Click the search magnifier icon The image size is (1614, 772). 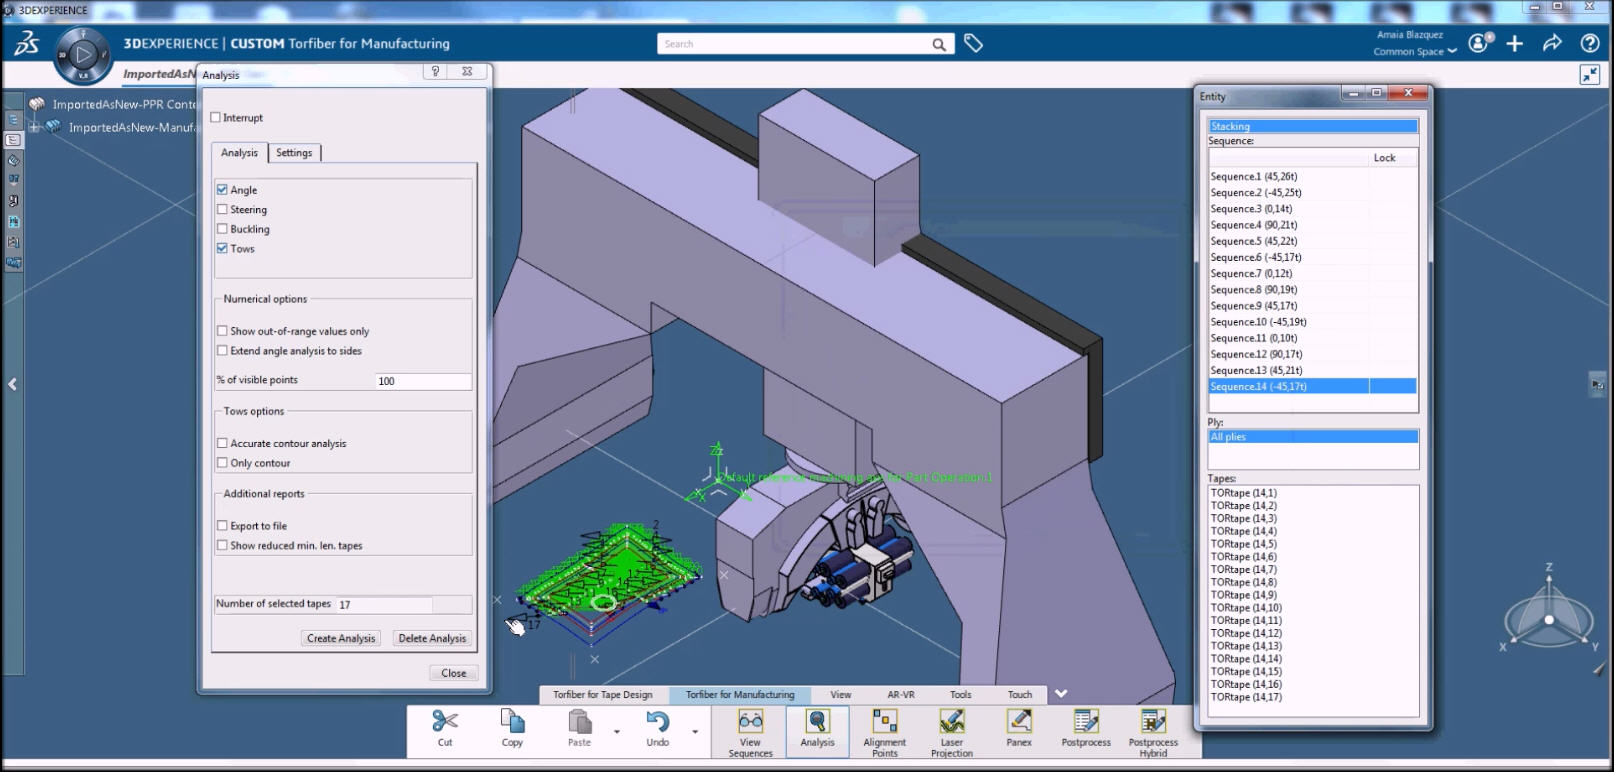[x=939, y=44]
